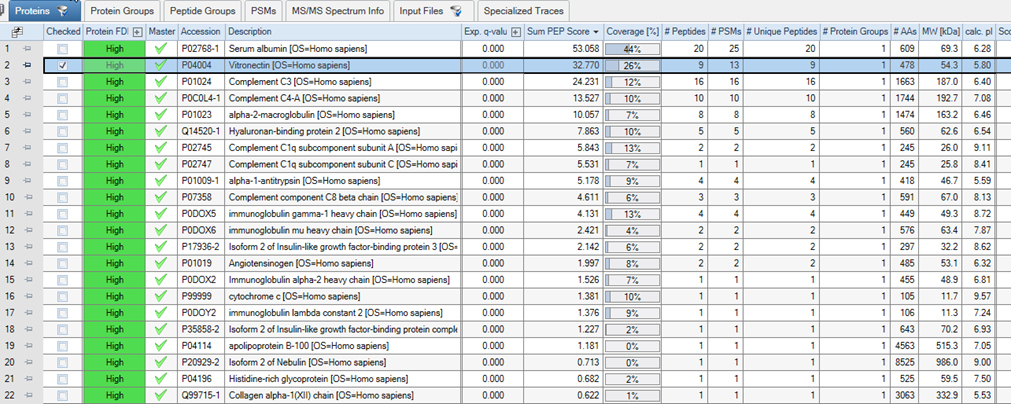
Task: Toggle the Sum PEP Score sort arrow
Action: tap(596, 32)
